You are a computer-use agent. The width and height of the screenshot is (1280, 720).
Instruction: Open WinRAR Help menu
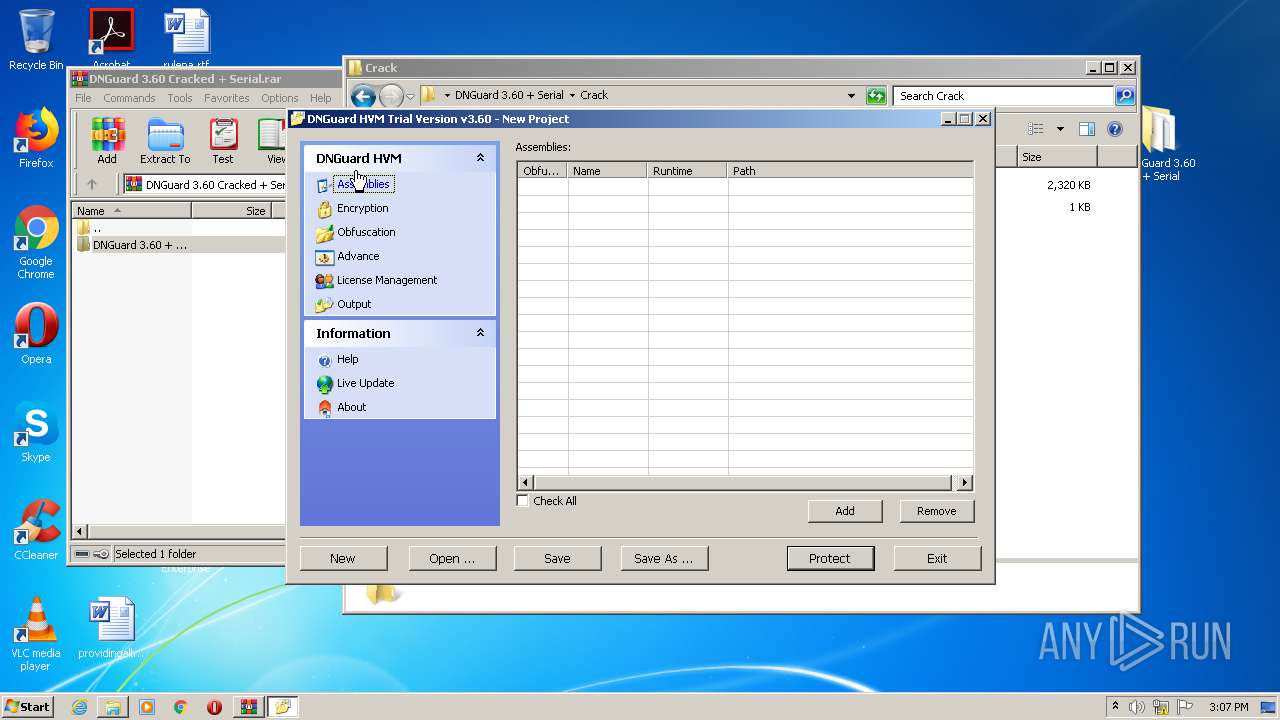click(x=320, y=98)
